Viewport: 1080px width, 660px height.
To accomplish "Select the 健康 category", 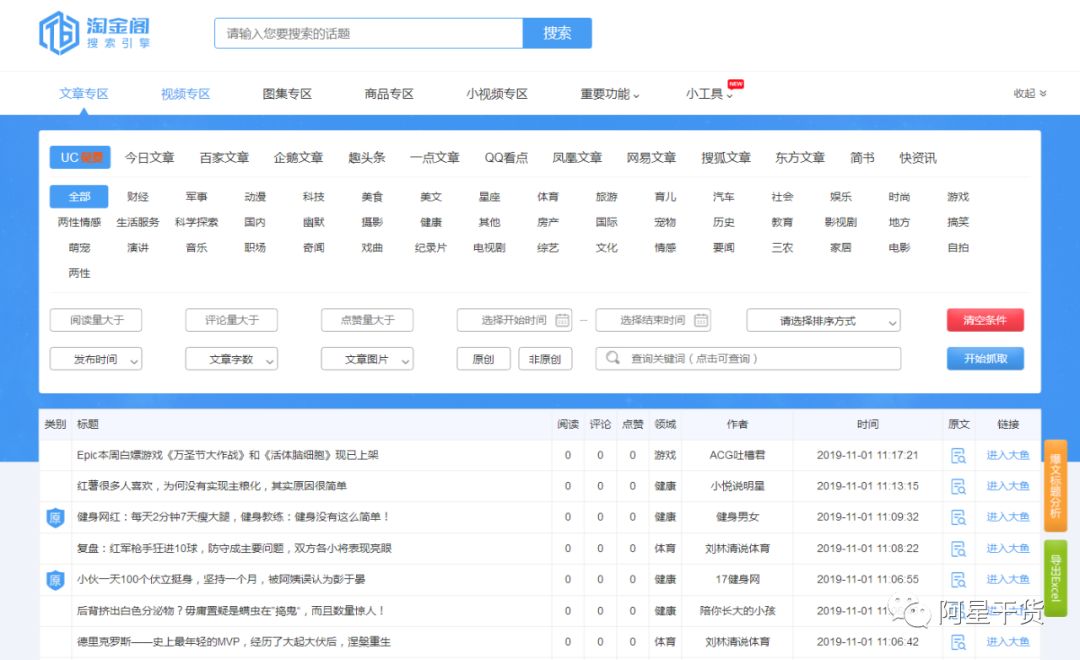I will pyautogui.click(x=430, y=223).
